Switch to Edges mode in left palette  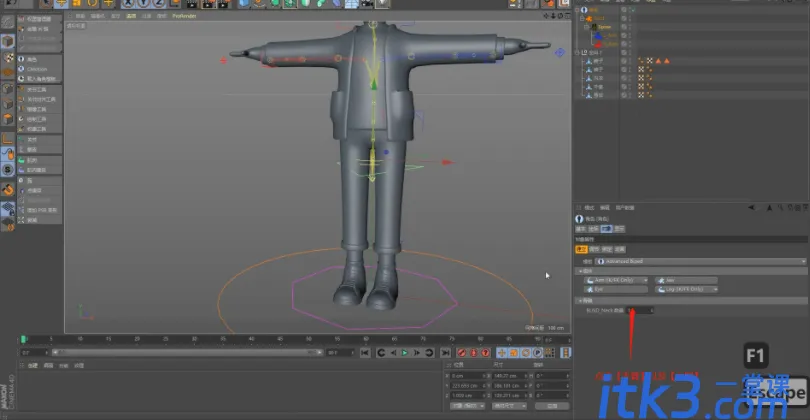tap(8, 104)
